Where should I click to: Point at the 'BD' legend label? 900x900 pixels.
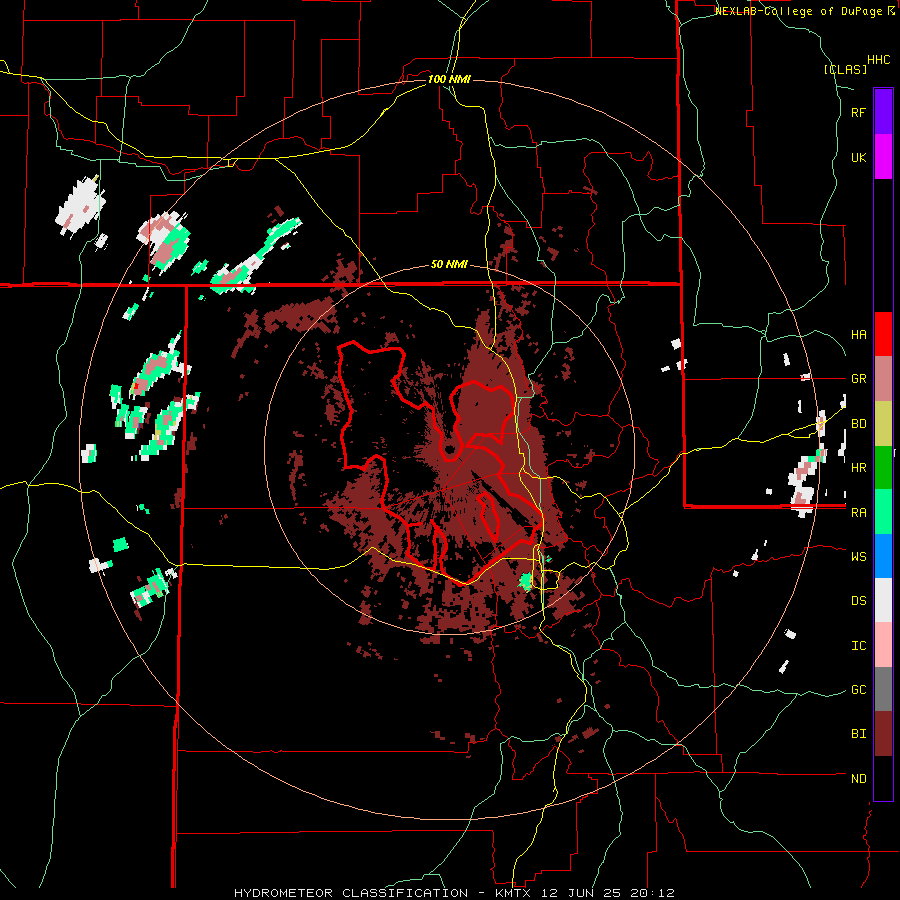tap(858, 424)
